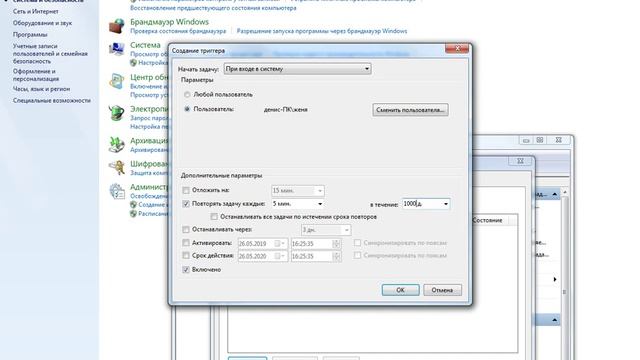Image resolution: width=640 pixels, height=360 pixels.
Task: Open the Administrative Tools icon
Action: coord(116,191)
